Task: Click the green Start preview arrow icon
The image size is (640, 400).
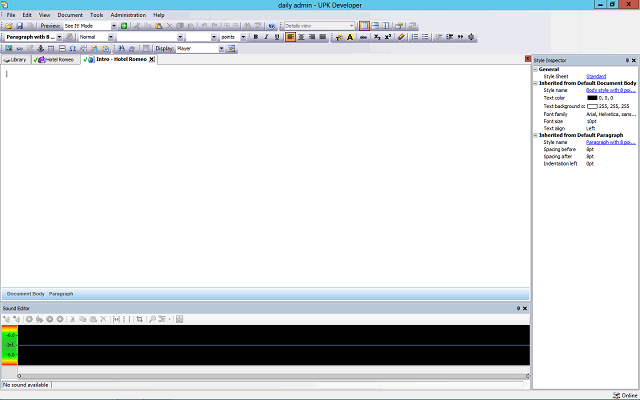Action: point(124,26)
